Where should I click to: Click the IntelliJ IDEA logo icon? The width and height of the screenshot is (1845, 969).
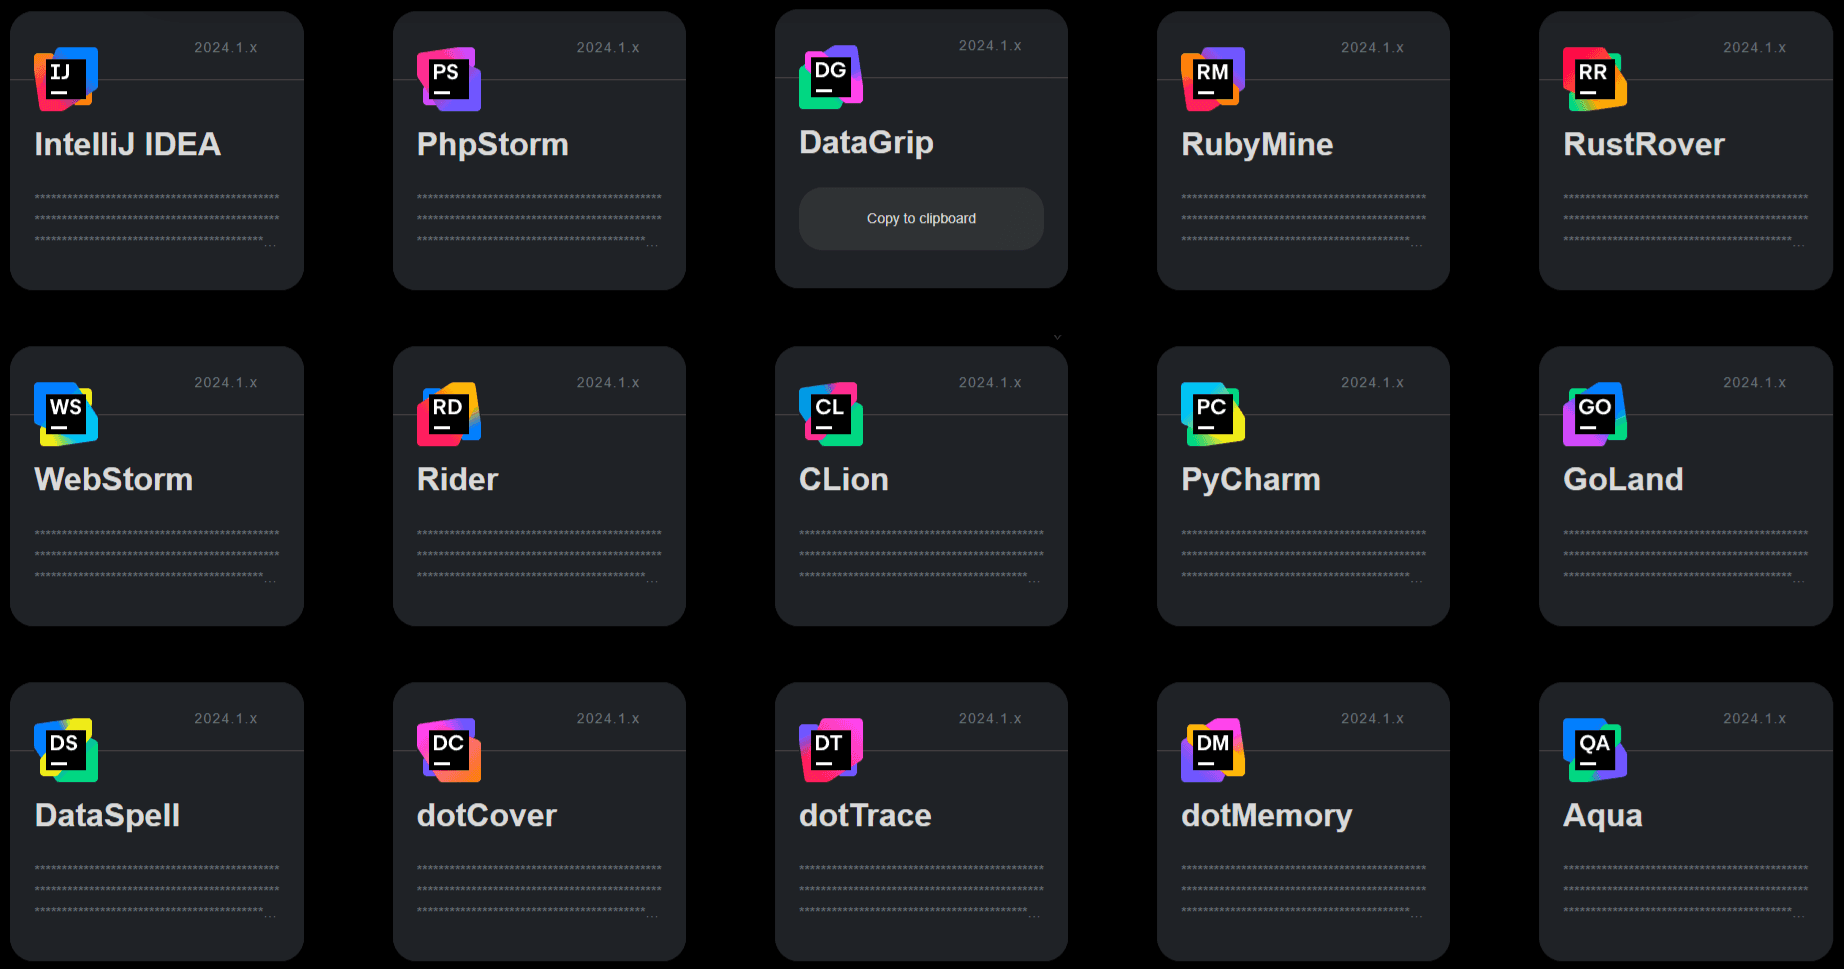[66, 79]
